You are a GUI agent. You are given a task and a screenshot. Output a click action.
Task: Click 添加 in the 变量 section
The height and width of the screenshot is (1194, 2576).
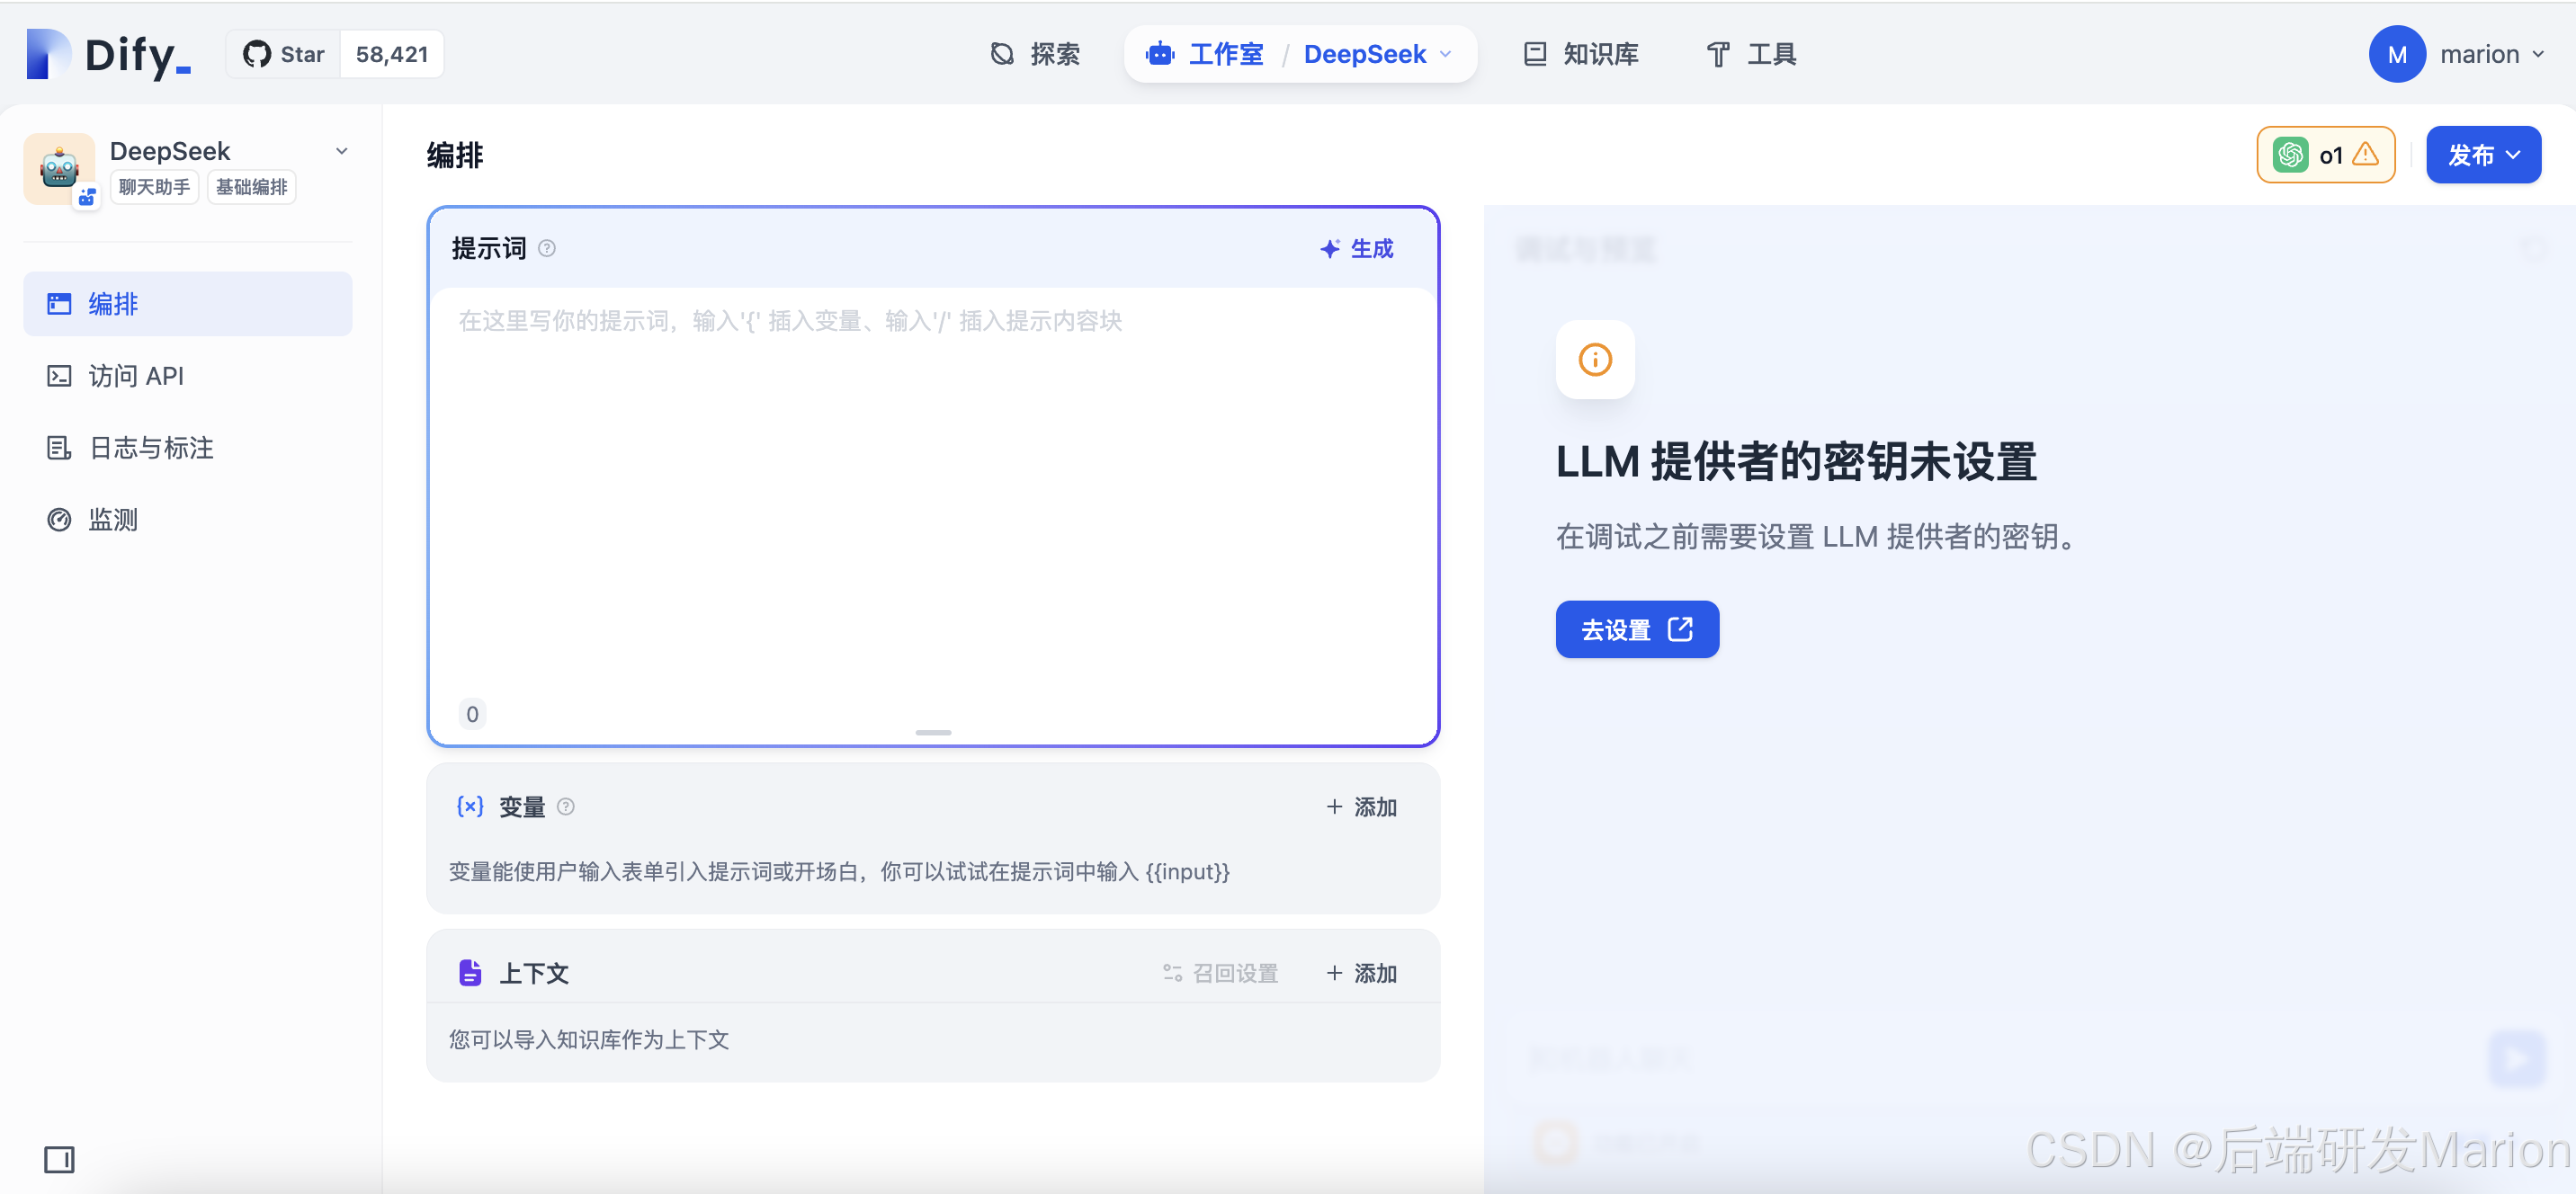click(x=1361, y=806)
